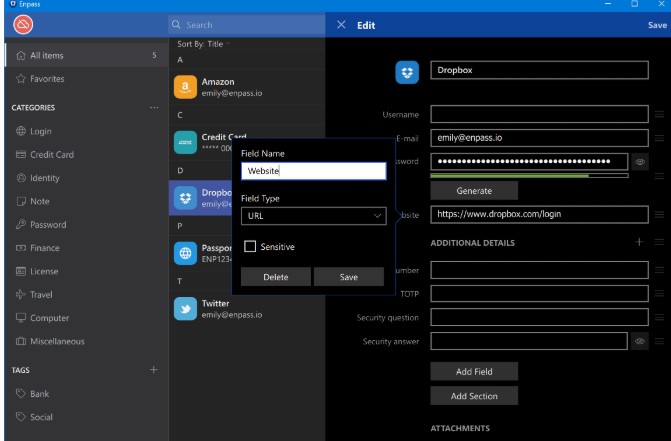Viewport: 671px width, 441px height.
Task: Click the plus icon beside Tags
Action: click(x=153, y=370)
